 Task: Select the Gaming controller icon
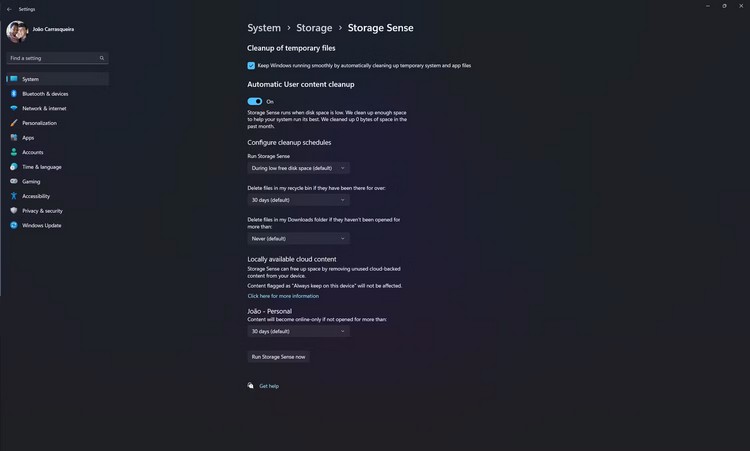tap(13, 181)
